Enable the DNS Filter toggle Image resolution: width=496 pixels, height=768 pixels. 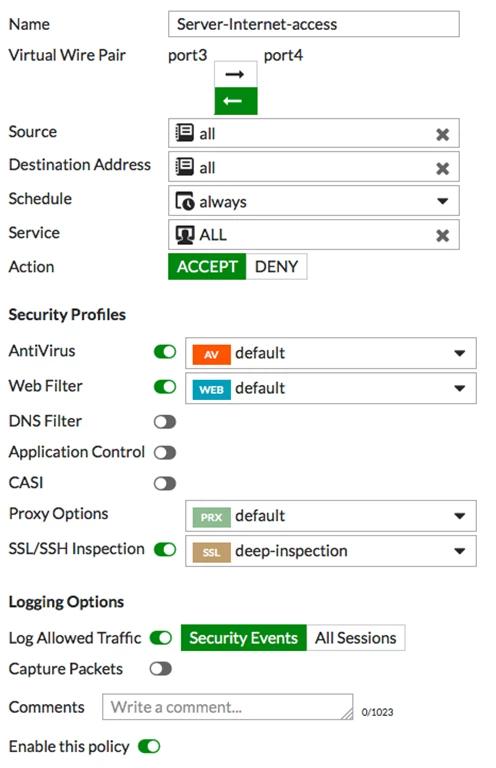click(x=165, y=422)
